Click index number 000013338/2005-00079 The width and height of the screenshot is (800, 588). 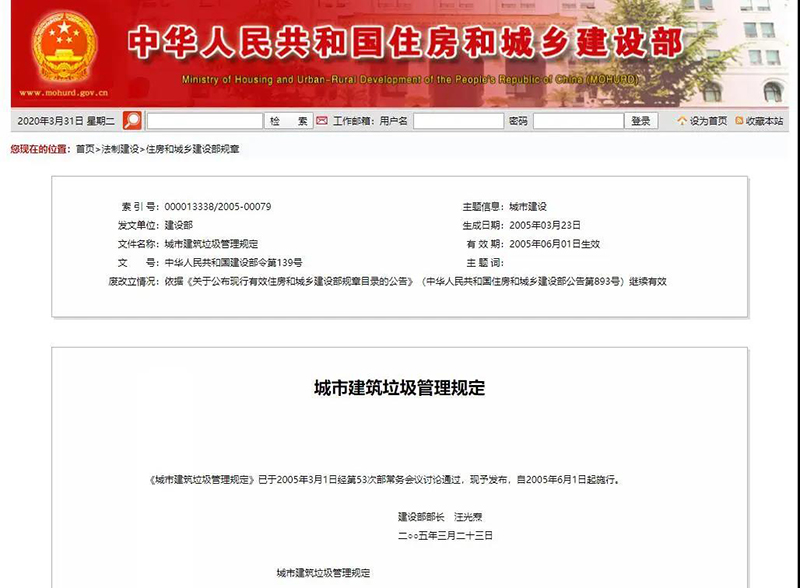pos(218,207)
